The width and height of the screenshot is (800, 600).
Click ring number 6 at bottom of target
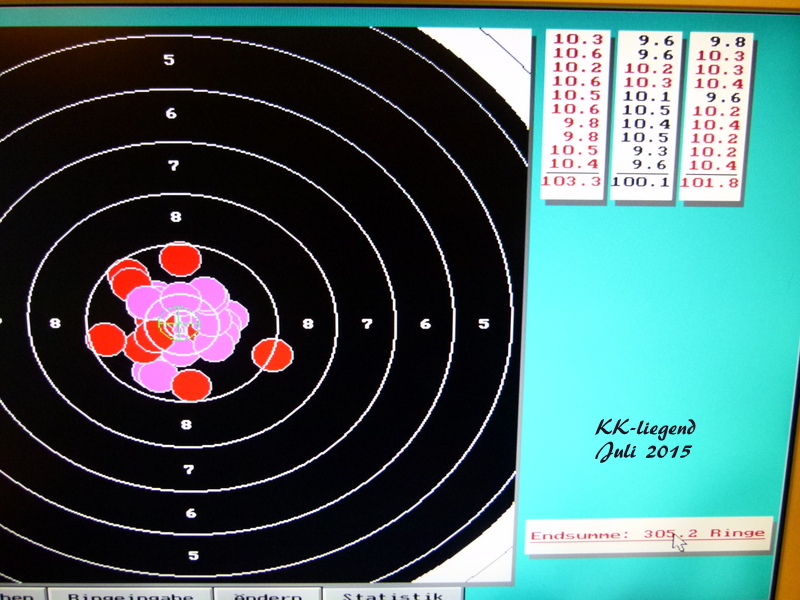[191, 512]
